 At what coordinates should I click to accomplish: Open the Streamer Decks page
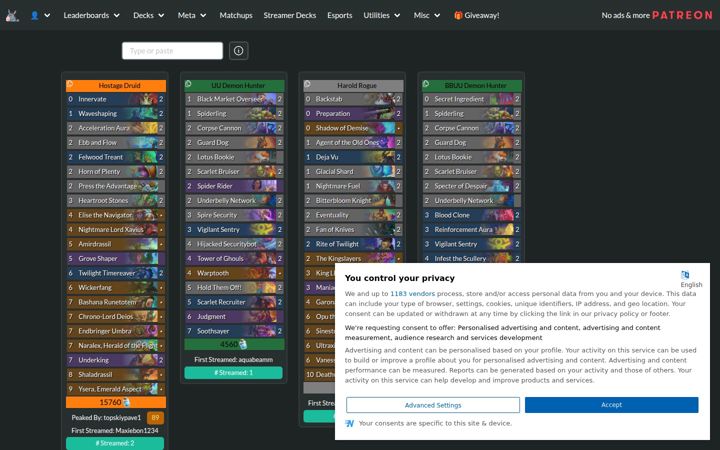(290, 15)
